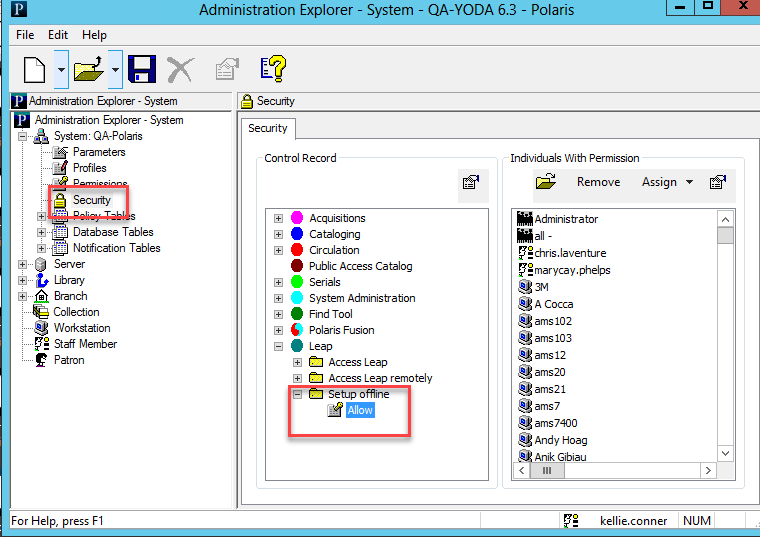This screenshot has width=760, height=537.
Task: Click the New document toolbar icon
Action: 34,70
